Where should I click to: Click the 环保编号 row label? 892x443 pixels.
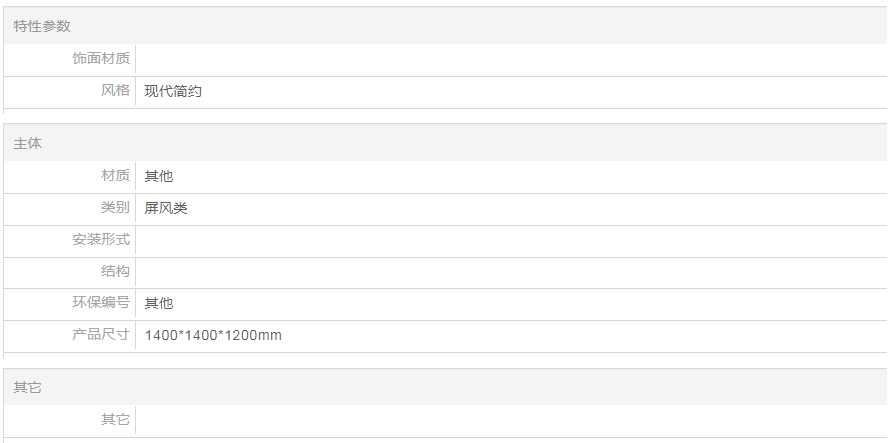pos(101,303)
